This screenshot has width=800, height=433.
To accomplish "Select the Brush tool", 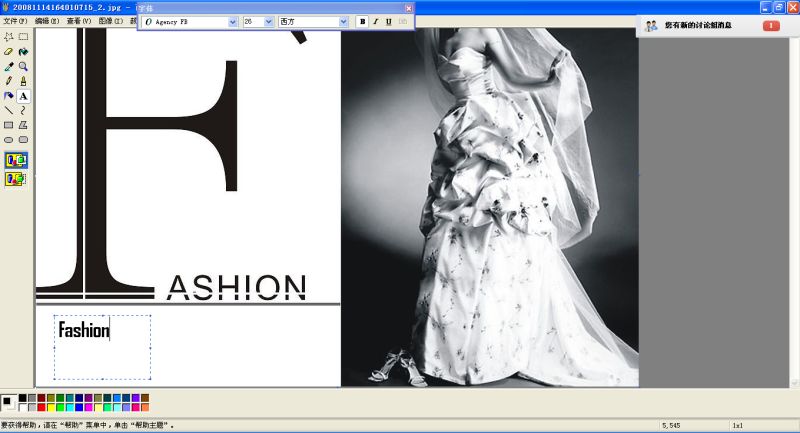I will tap(23, 81).
